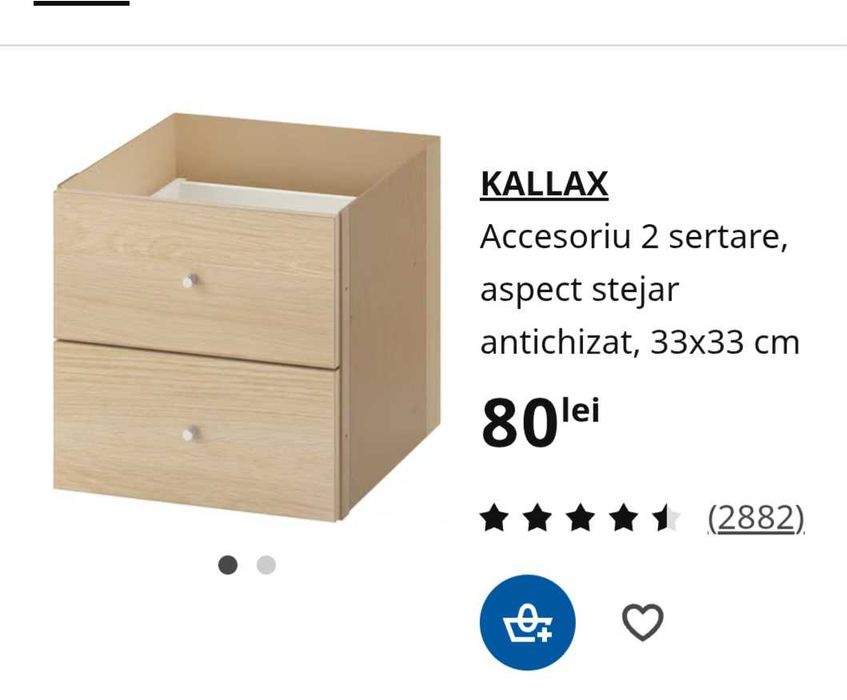This screenshot has height=700, width=847.
Task: Switch to second image via the light-gray dot
Action: point(266,565)
